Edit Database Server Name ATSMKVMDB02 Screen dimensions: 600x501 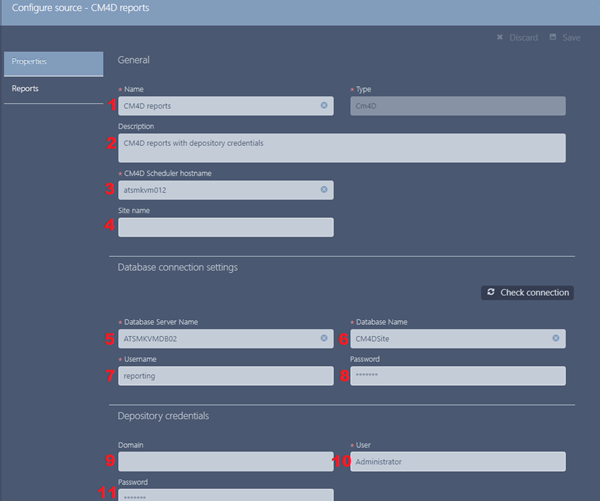(x=226, y=339)
